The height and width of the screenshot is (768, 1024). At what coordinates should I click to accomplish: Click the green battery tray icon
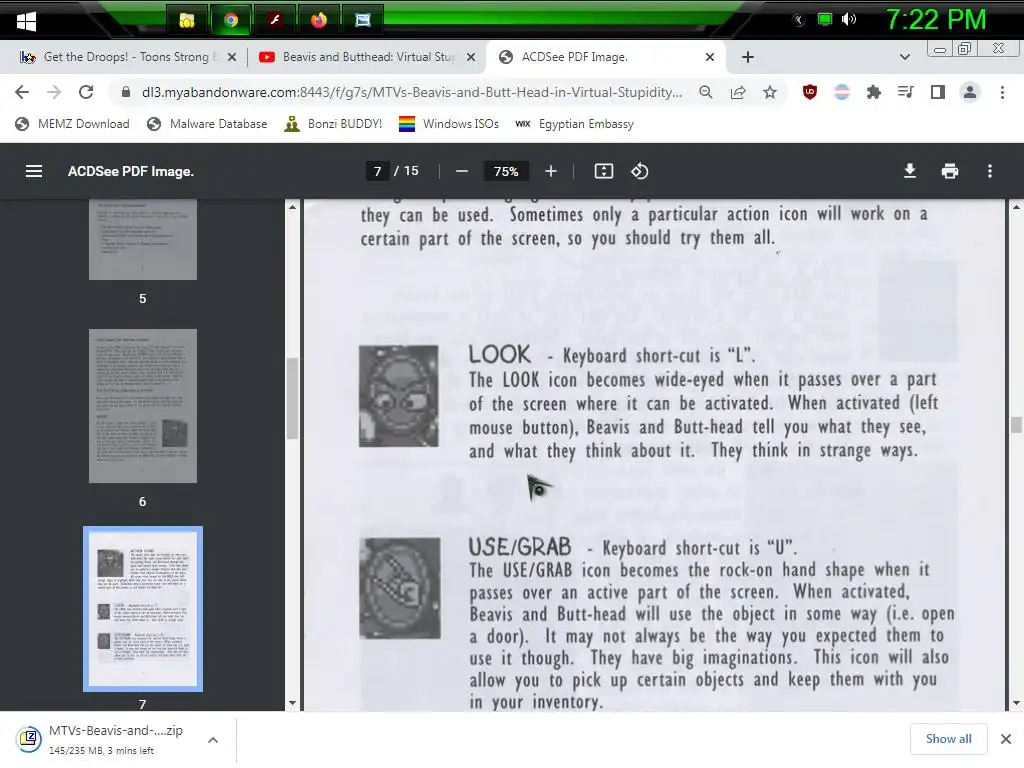(825, 19)
